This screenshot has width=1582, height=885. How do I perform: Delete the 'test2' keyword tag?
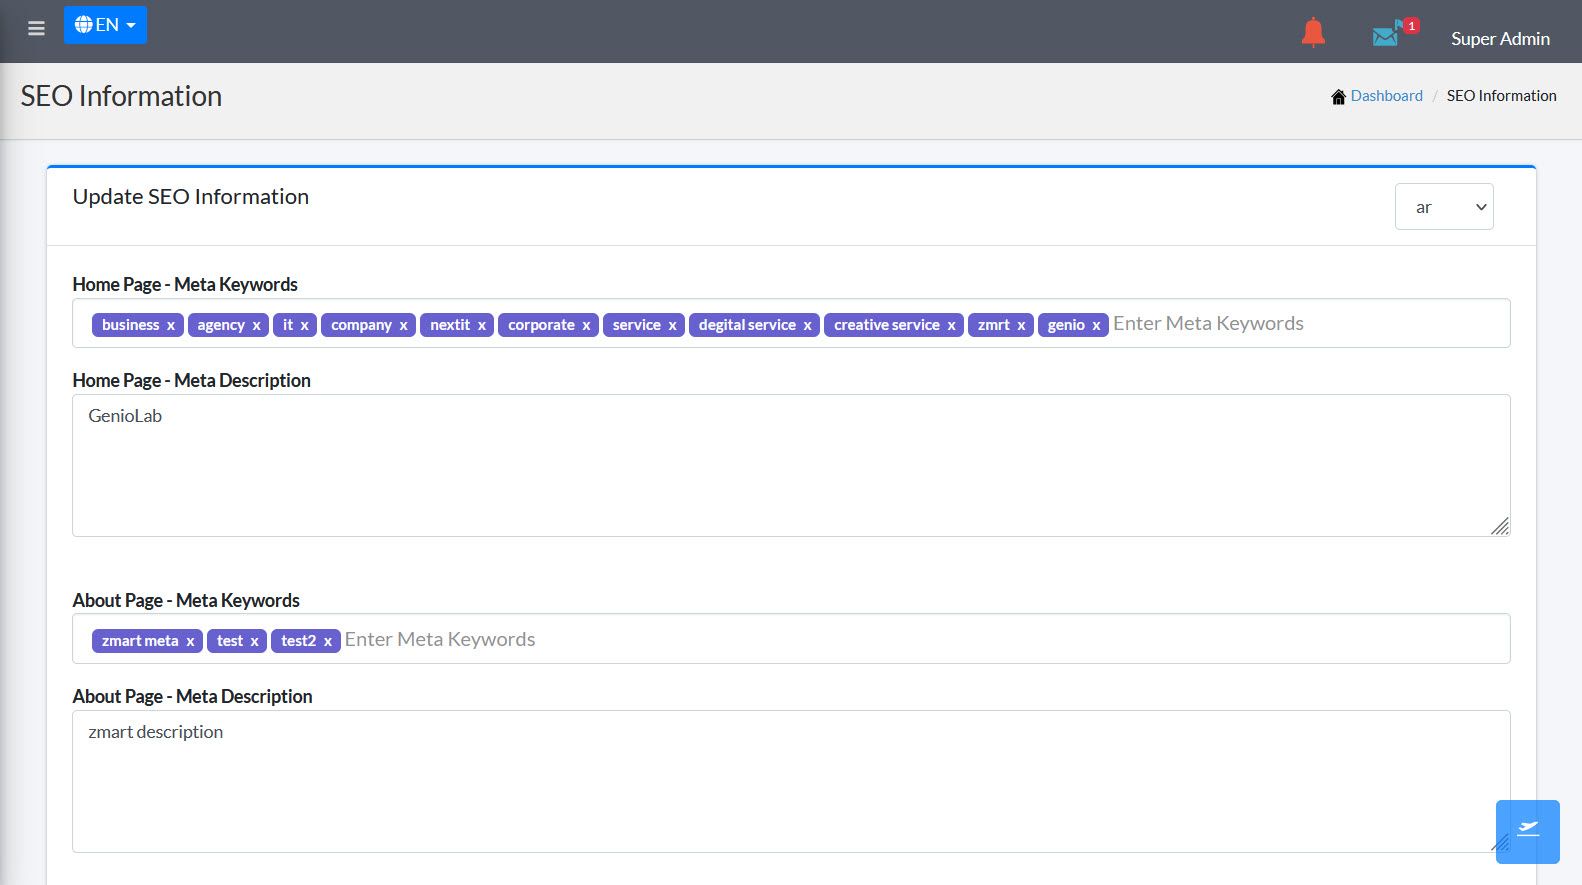coord(327,642)
